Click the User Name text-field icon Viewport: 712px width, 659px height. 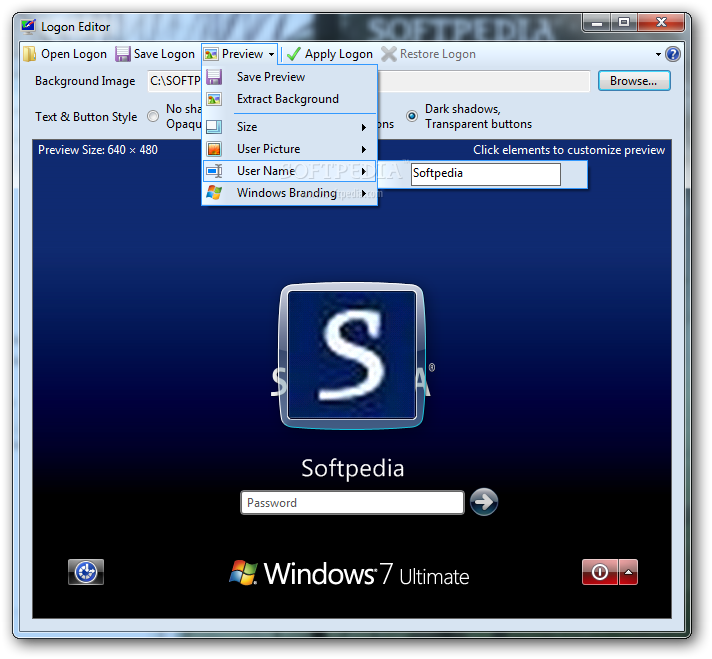[214, 171]
